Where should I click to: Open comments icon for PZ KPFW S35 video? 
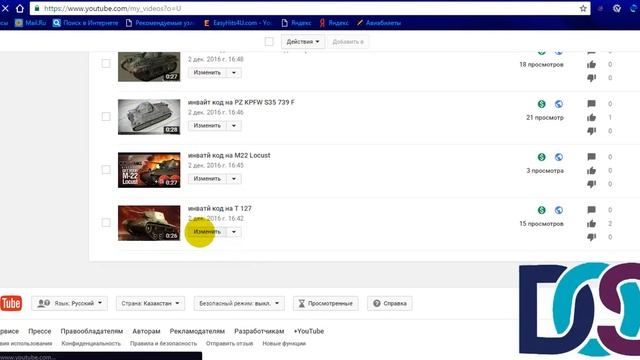tap(591, 104)
